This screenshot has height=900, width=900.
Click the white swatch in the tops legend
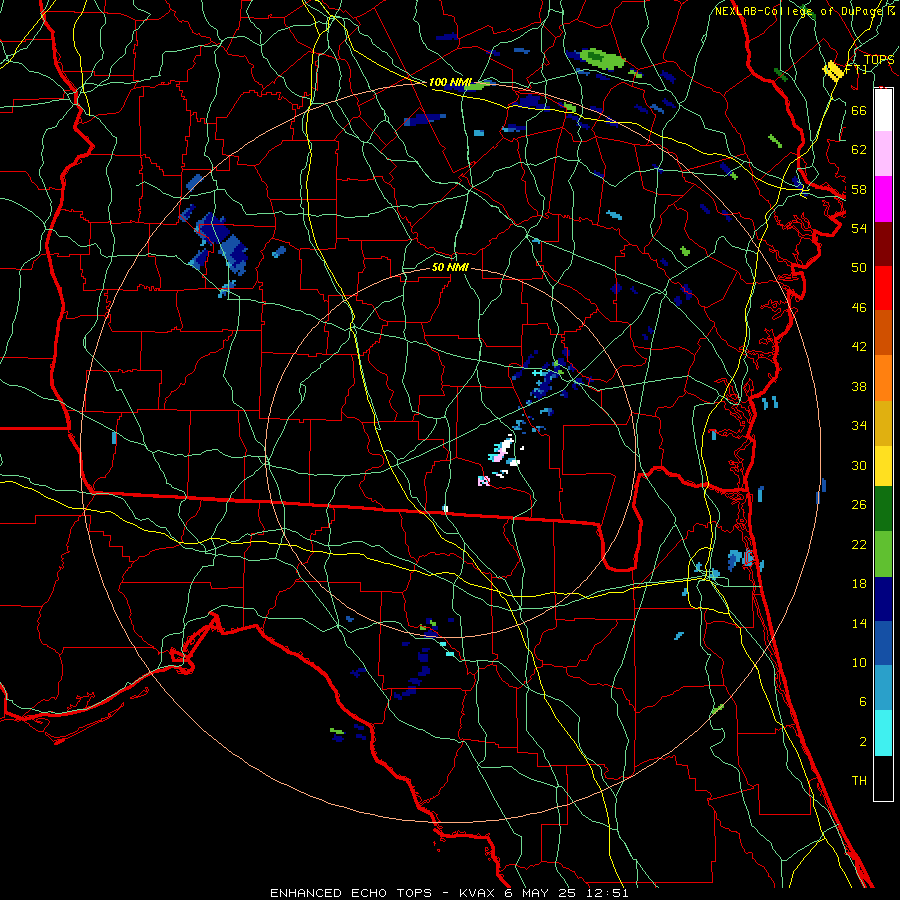coord(883,110)
